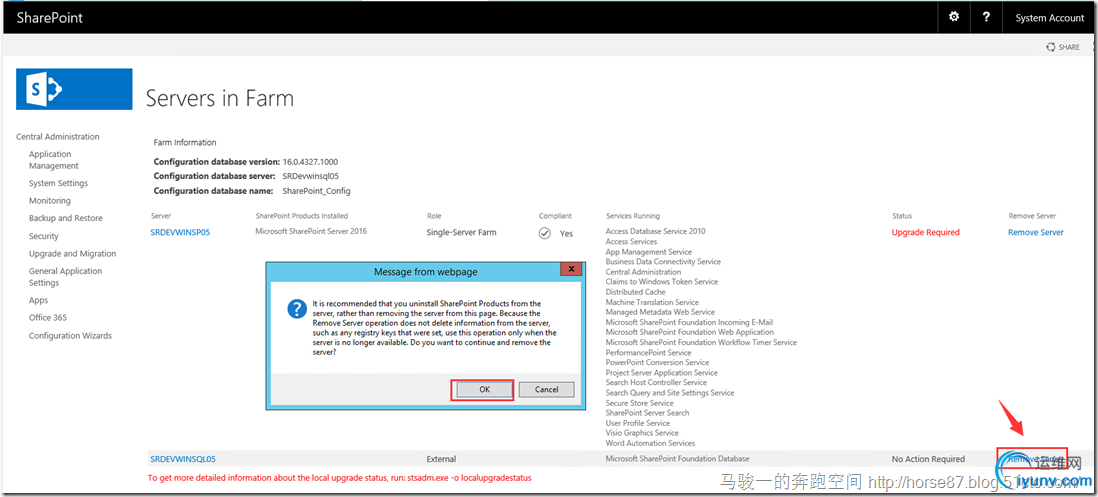The image size is (1098, 497).
Task: Click the Compliant checkmark icon for SRDEVWINSP05
Action: [545, 233]
